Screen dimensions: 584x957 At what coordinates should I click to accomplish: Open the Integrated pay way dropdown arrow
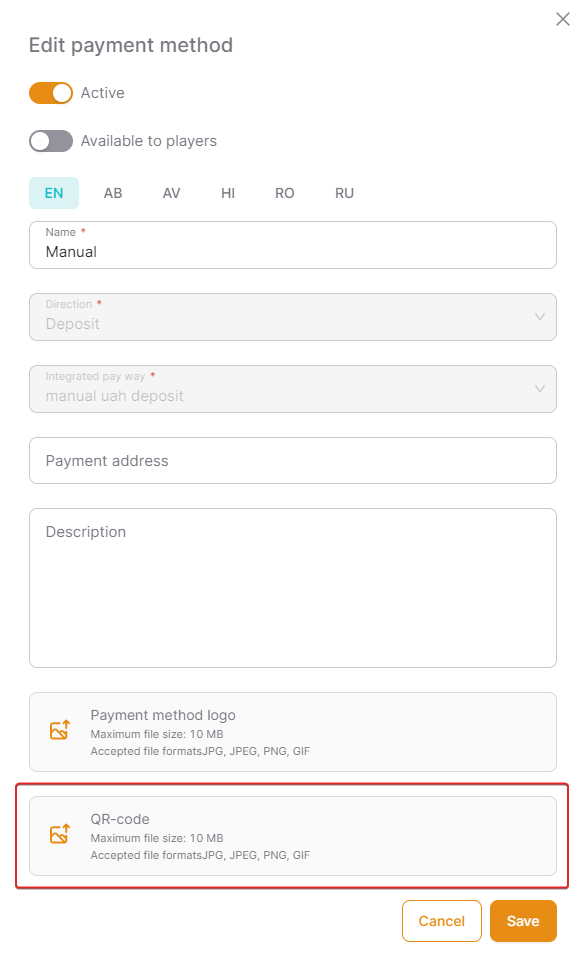click(539, 389)
